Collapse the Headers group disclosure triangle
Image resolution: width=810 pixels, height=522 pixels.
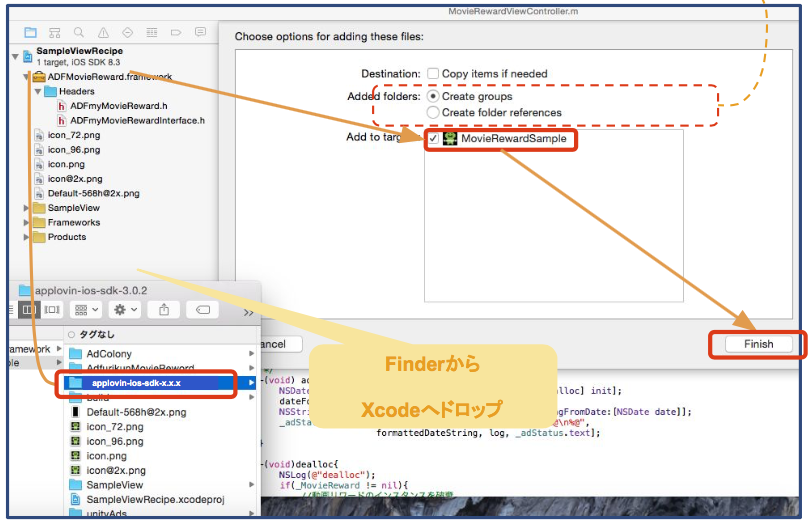coord(38,91)
